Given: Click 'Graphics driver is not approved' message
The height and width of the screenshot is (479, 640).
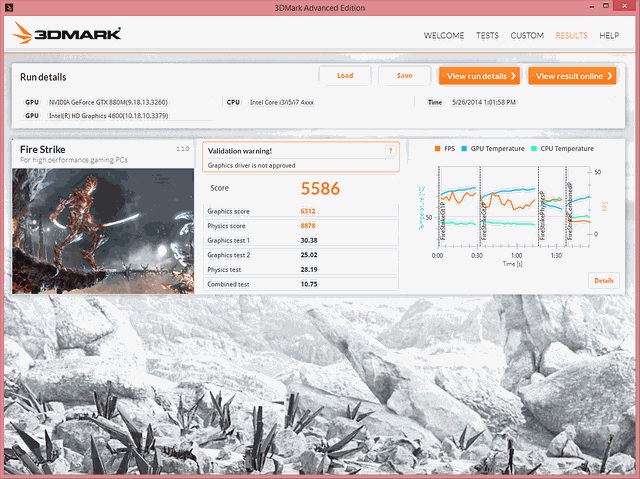Looking at the screenshot, I should tap(251, 165).
